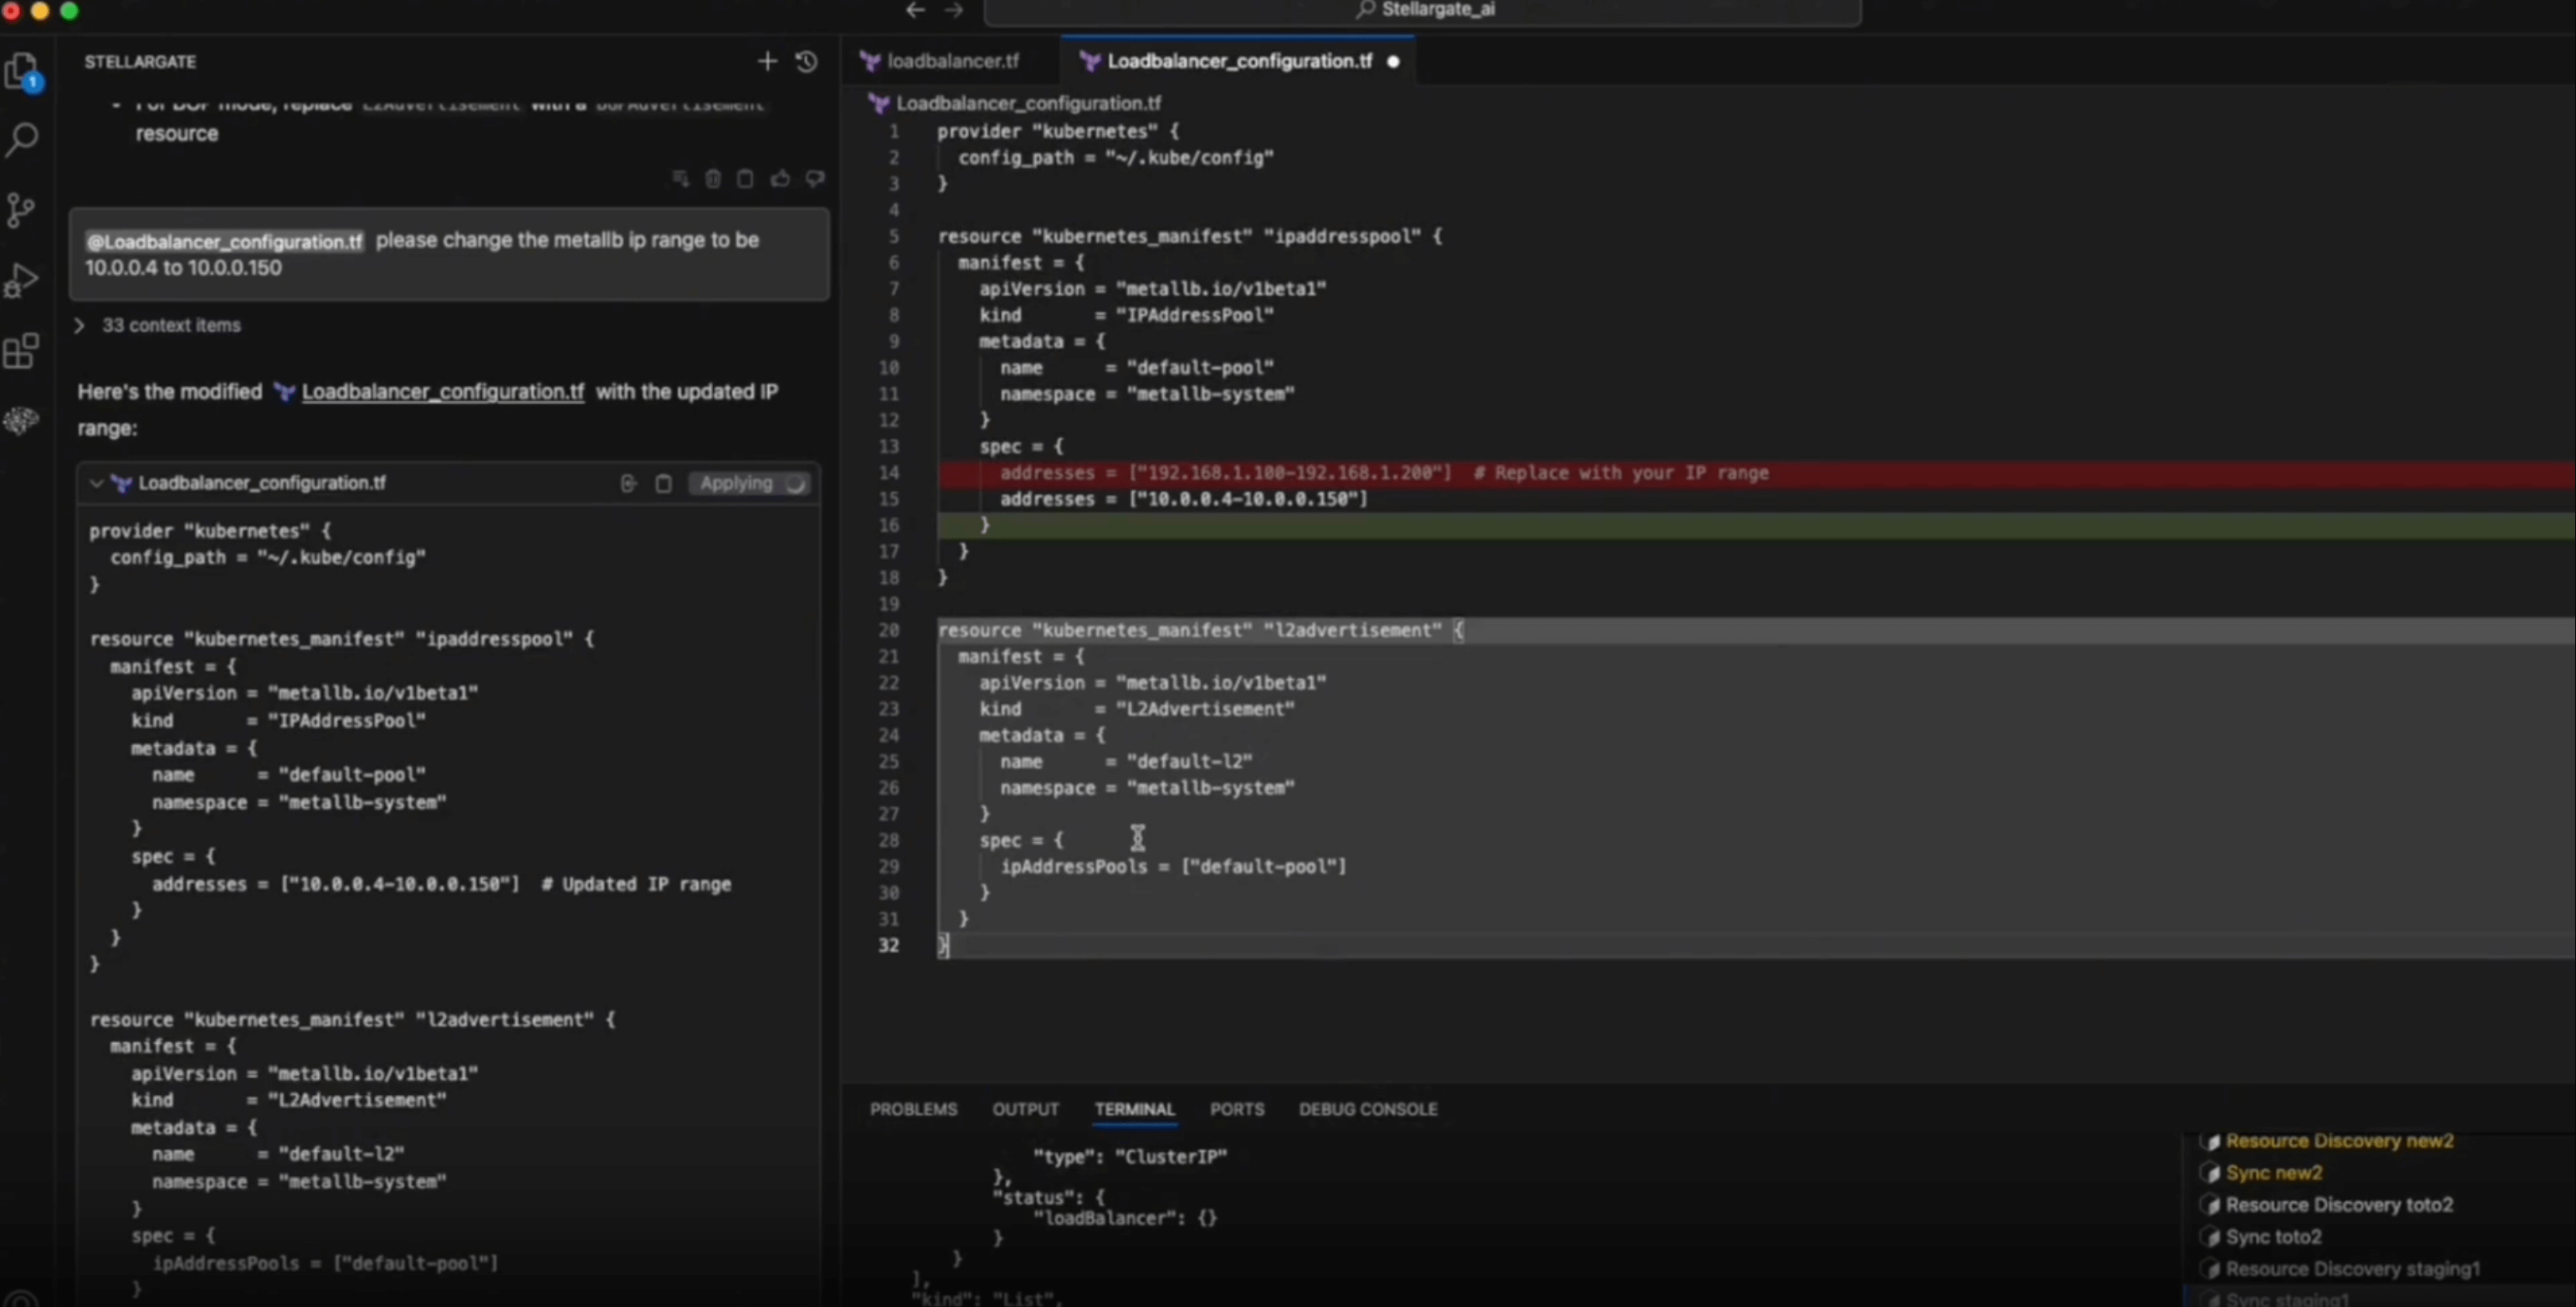This screenshot has width=2576, height=1307.
Task: Open the Stellargate brain icon panel
Action: coord(21,420)
